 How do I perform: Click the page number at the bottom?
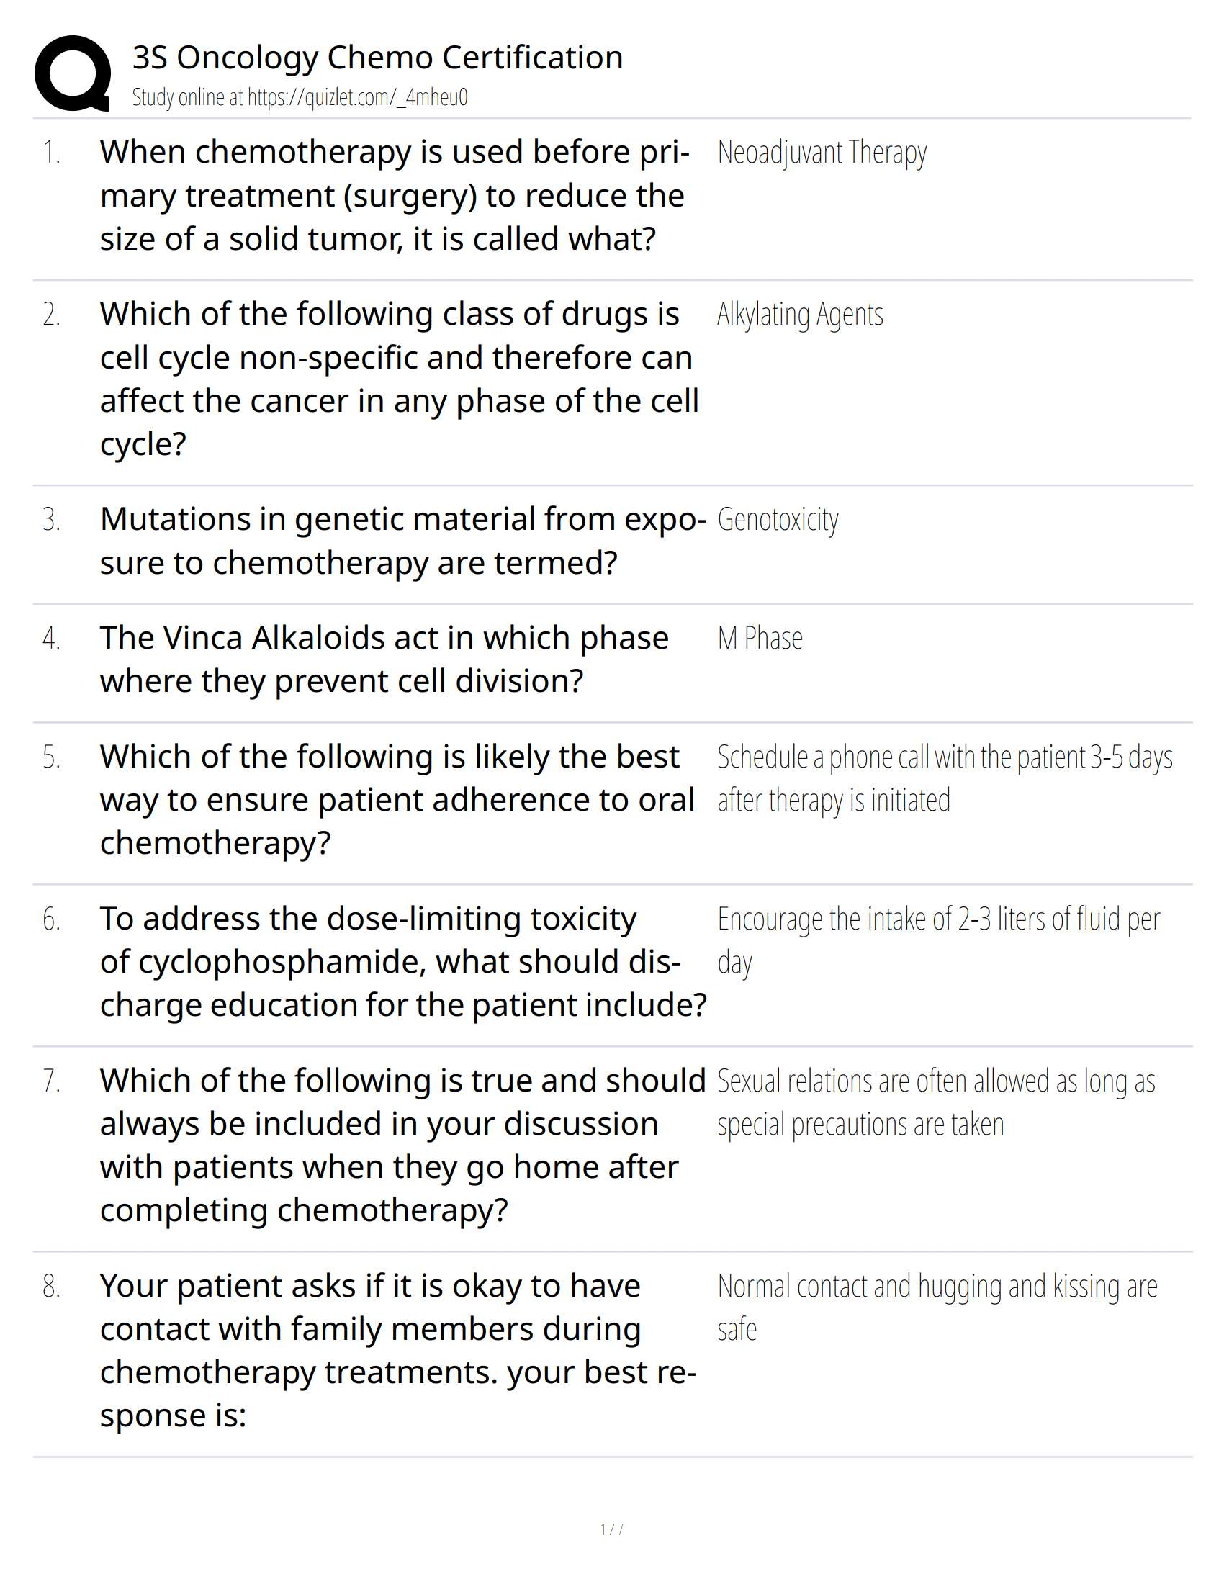tap(611, 1529)
